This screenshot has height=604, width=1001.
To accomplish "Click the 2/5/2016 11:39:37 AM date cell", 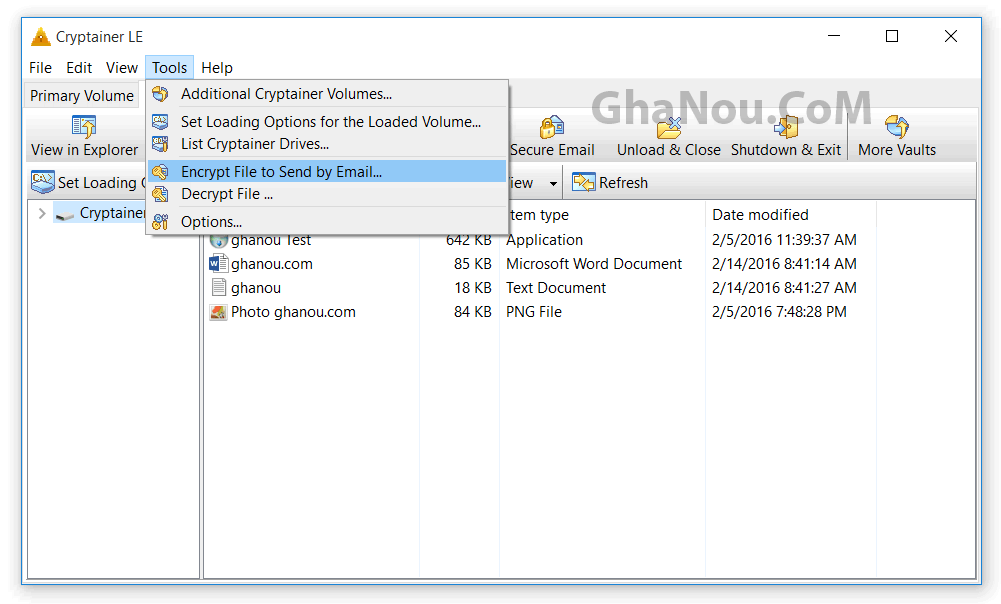I will coord(785,240).
